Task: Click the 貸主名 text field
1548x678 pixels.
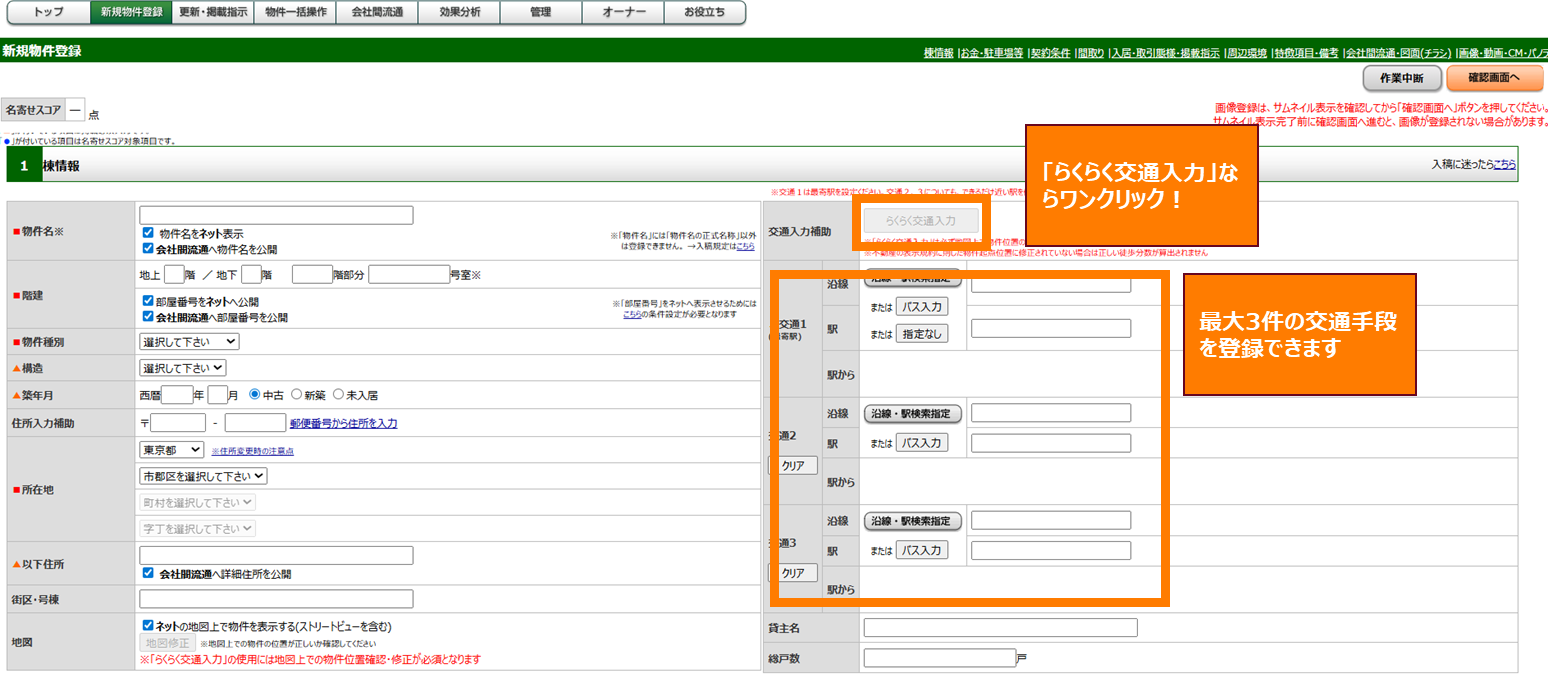Action: pyautogui.click(x=1000, y=628)
